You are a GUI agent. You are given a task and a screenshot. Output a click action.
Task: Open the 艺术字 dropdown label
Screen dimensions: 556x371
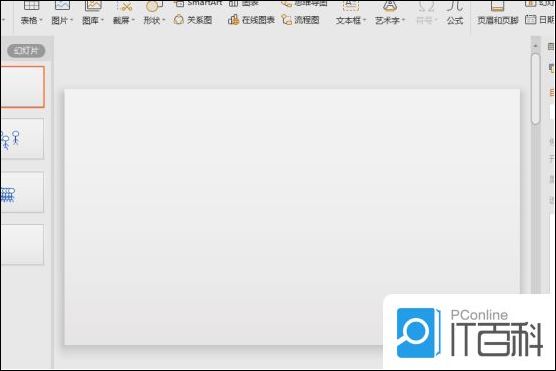click(x=390, y=21)
